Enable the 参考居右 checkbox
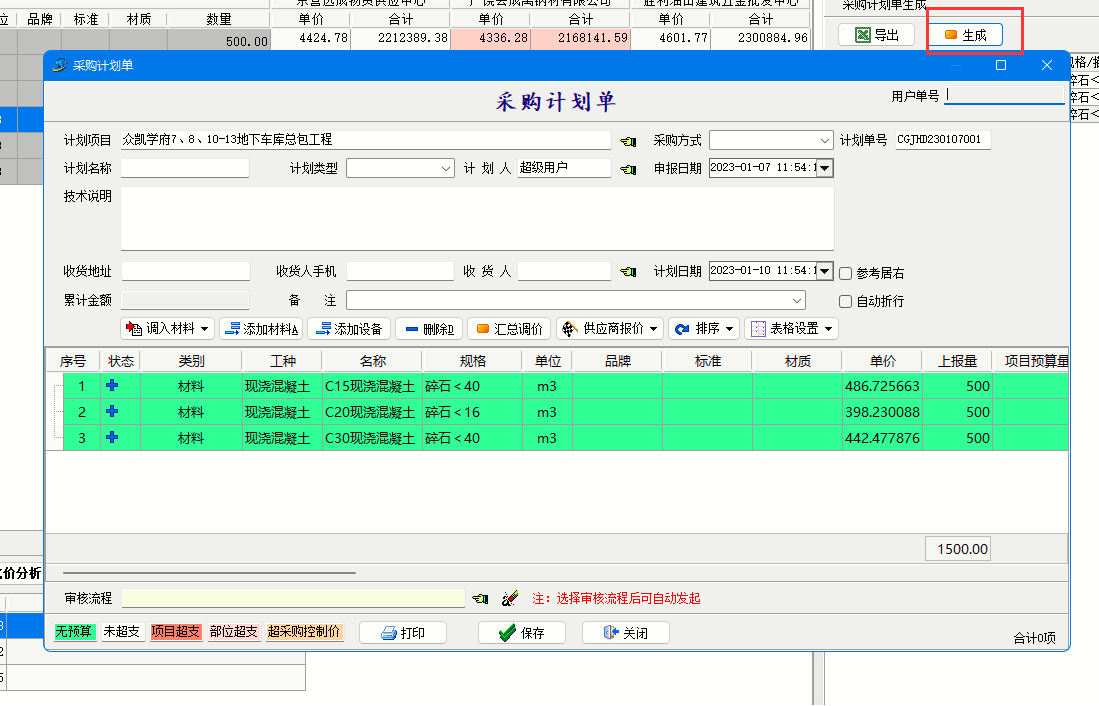Viewport: 1099px width, 706px height. coord(846,273)
